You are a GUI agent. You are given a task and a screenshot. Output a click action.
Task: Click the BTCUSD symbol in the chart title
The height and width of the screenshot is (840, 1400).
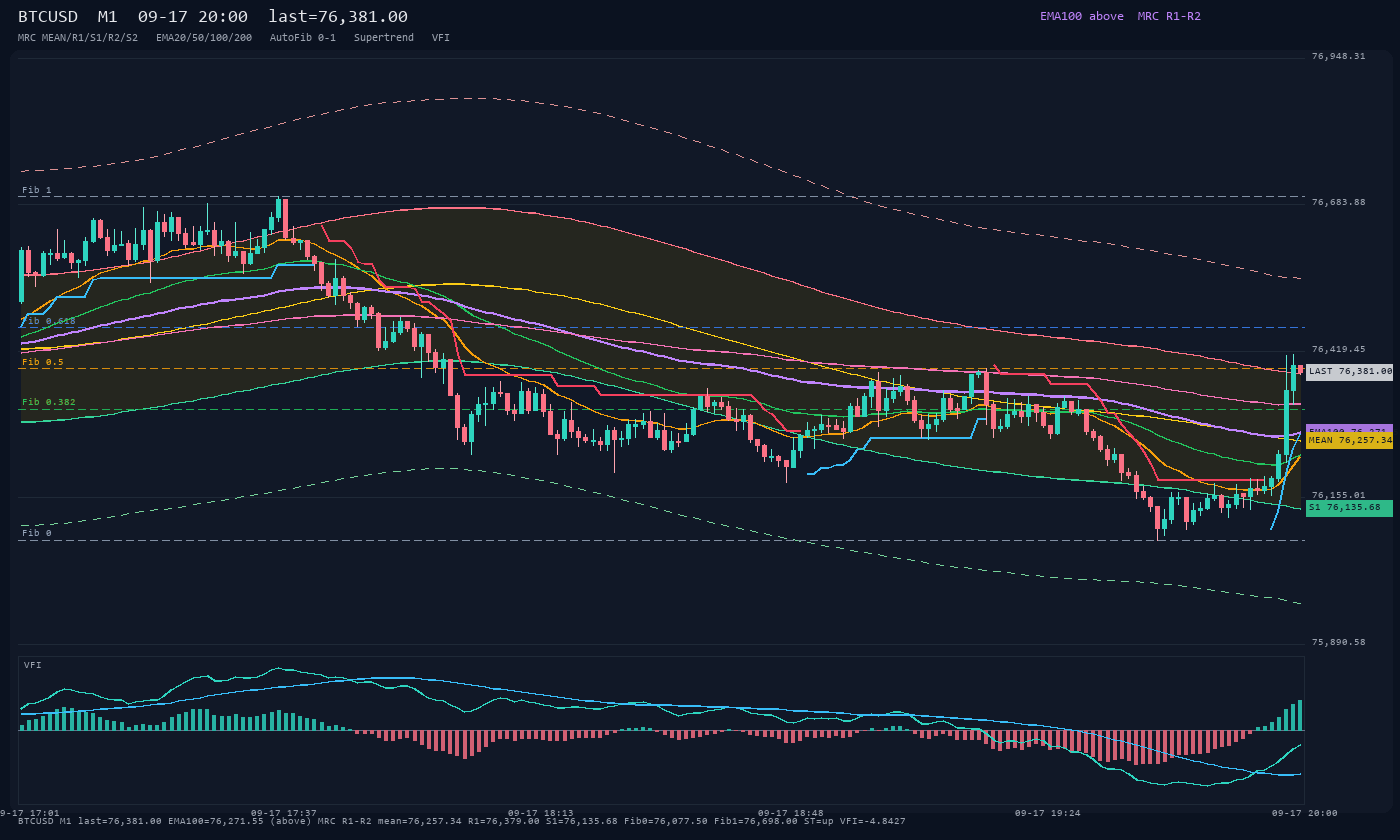(x=48, y=16)
